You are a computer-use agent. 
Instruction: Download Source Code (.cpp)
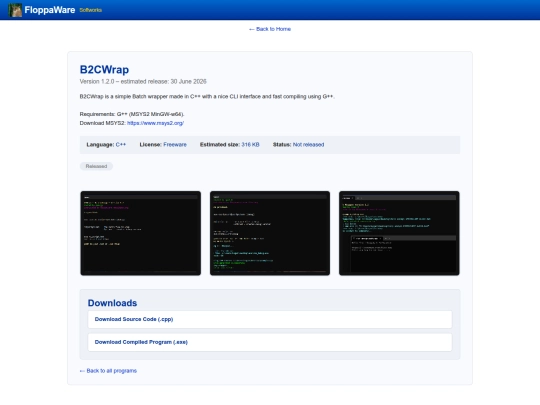(x=270, y=320)
